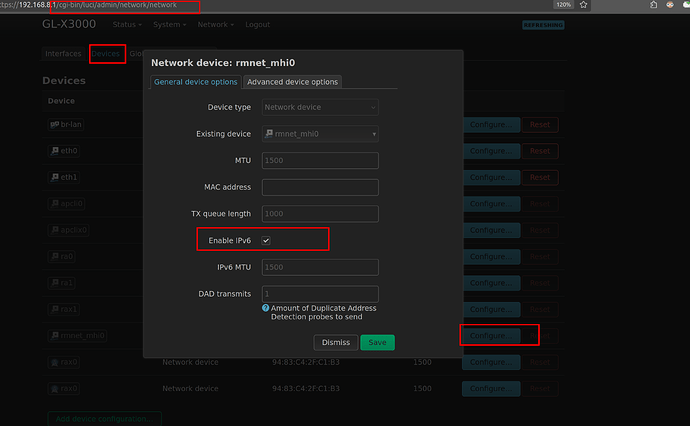Open the extensions puzzle icon in browser toolbar
This screenshot has height=426, width=690.
coord(653,5)
